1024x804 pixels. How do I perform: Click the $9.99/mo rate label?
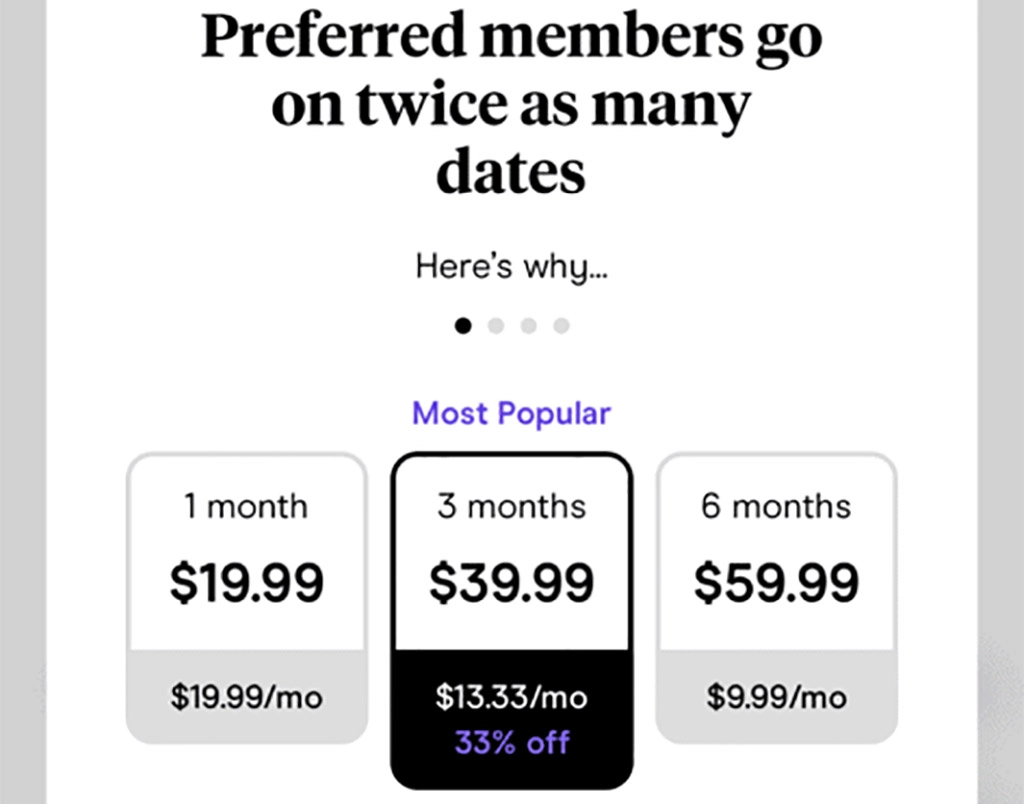778,697
